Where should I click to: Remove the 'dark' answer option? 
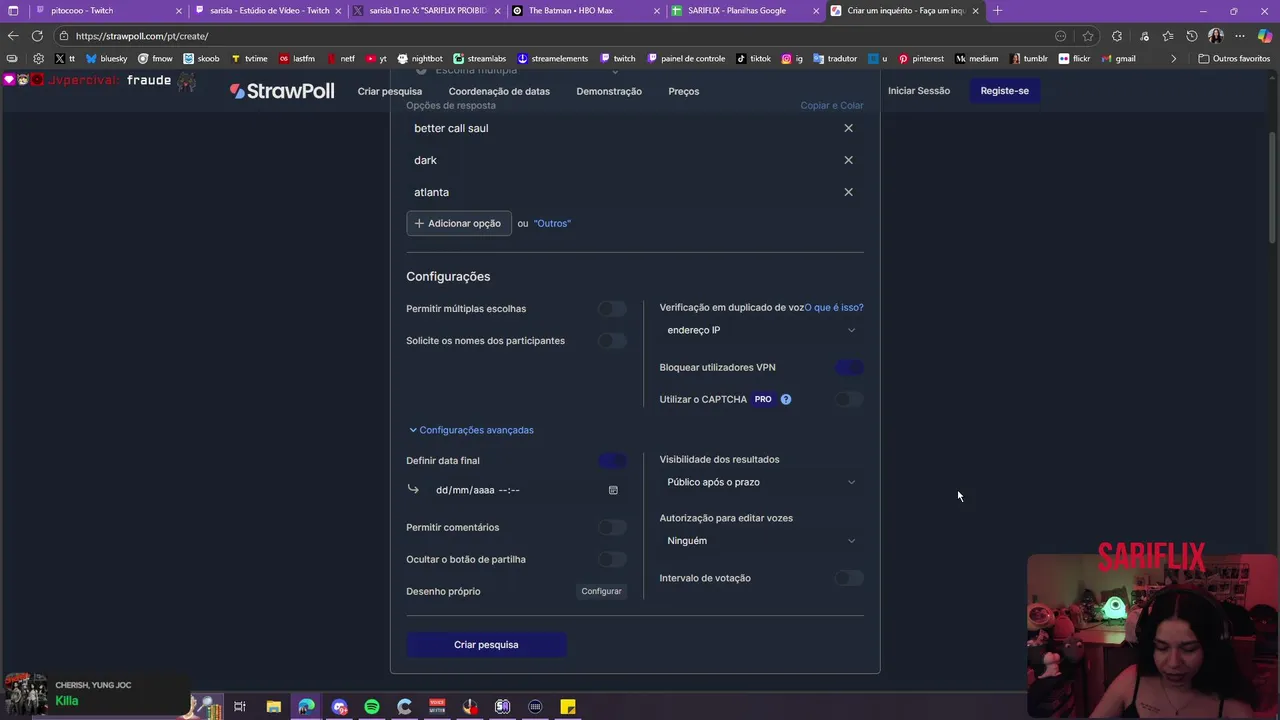tap(848, 160)
